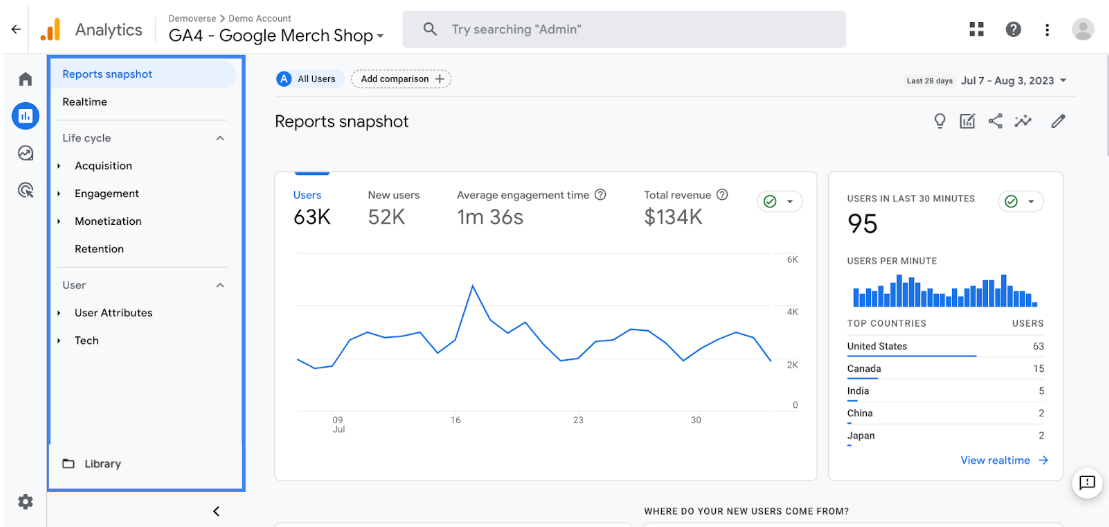Click the Demo Account breadcrumb
The height and width of the screenshot is (527, 1109).
260,18
